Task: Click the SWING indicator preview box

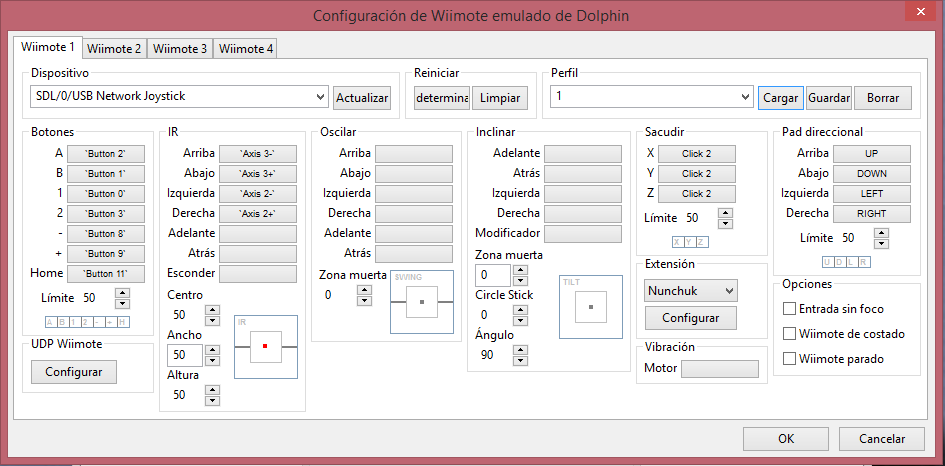Action: click(422, 301)
